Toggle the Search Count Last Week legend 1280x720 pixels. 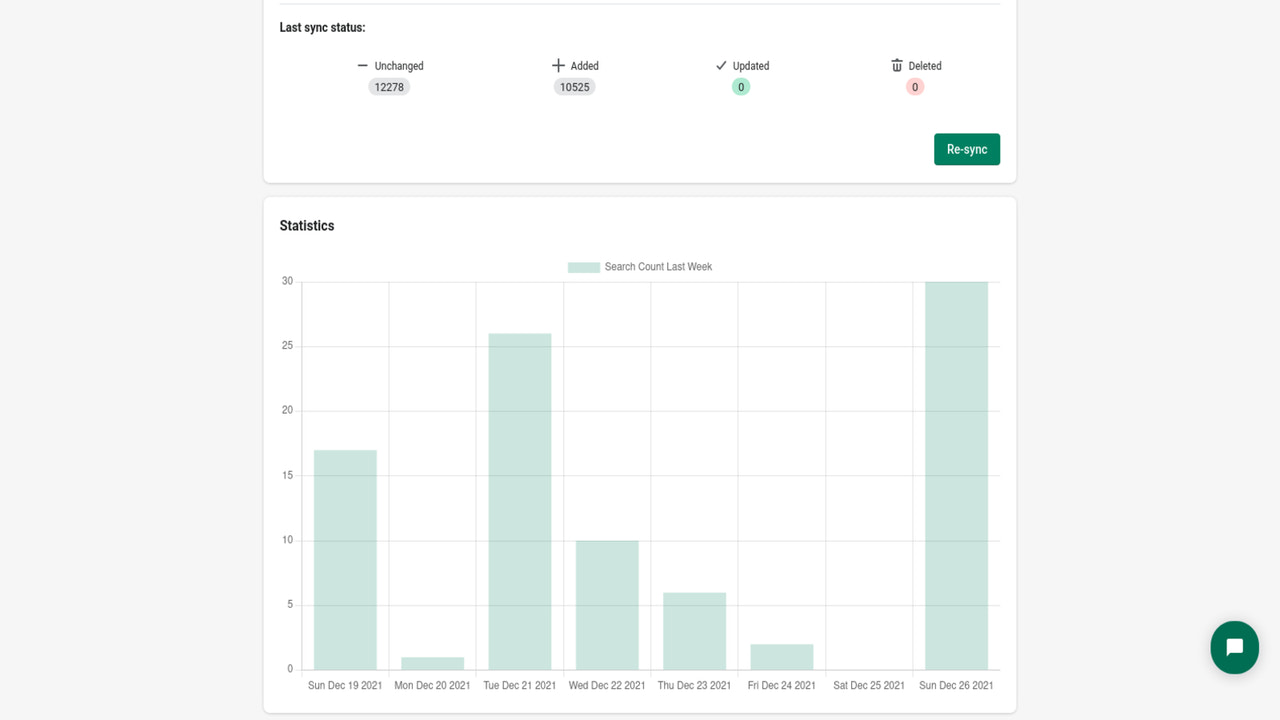(x=639, y=267)
